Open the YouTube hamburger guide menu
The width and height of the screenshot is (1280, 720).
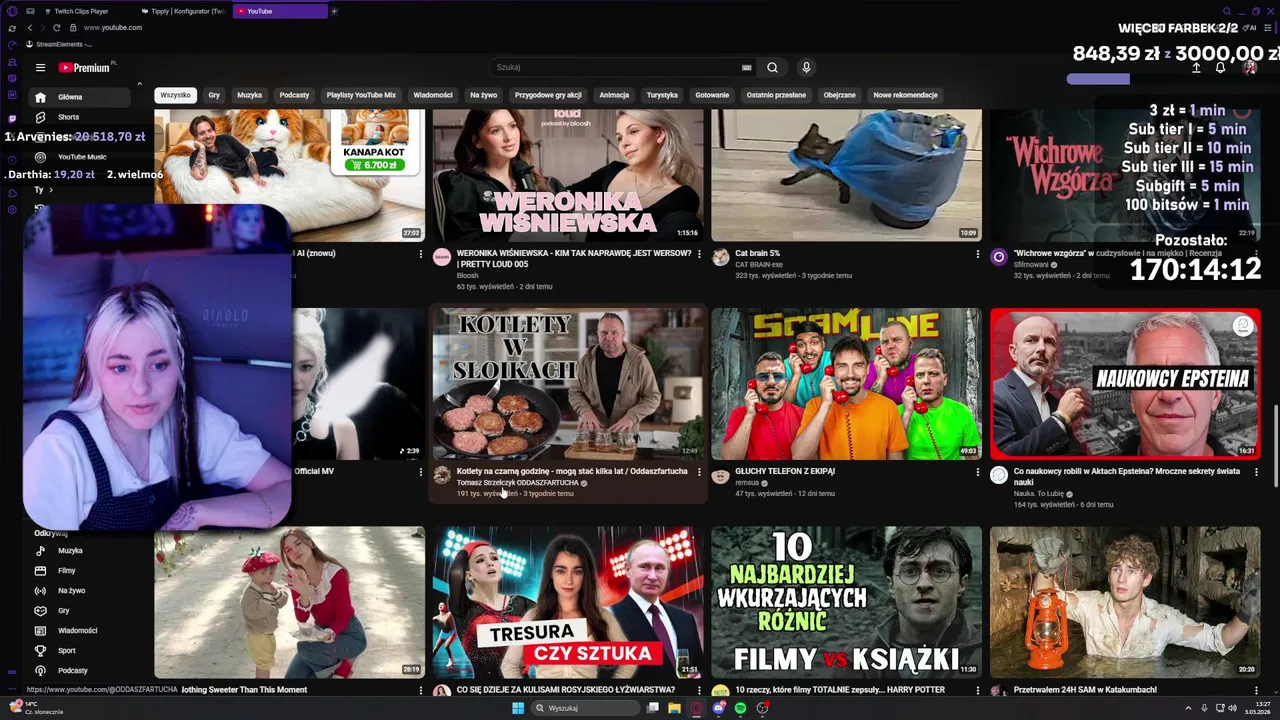pos(40,68)
